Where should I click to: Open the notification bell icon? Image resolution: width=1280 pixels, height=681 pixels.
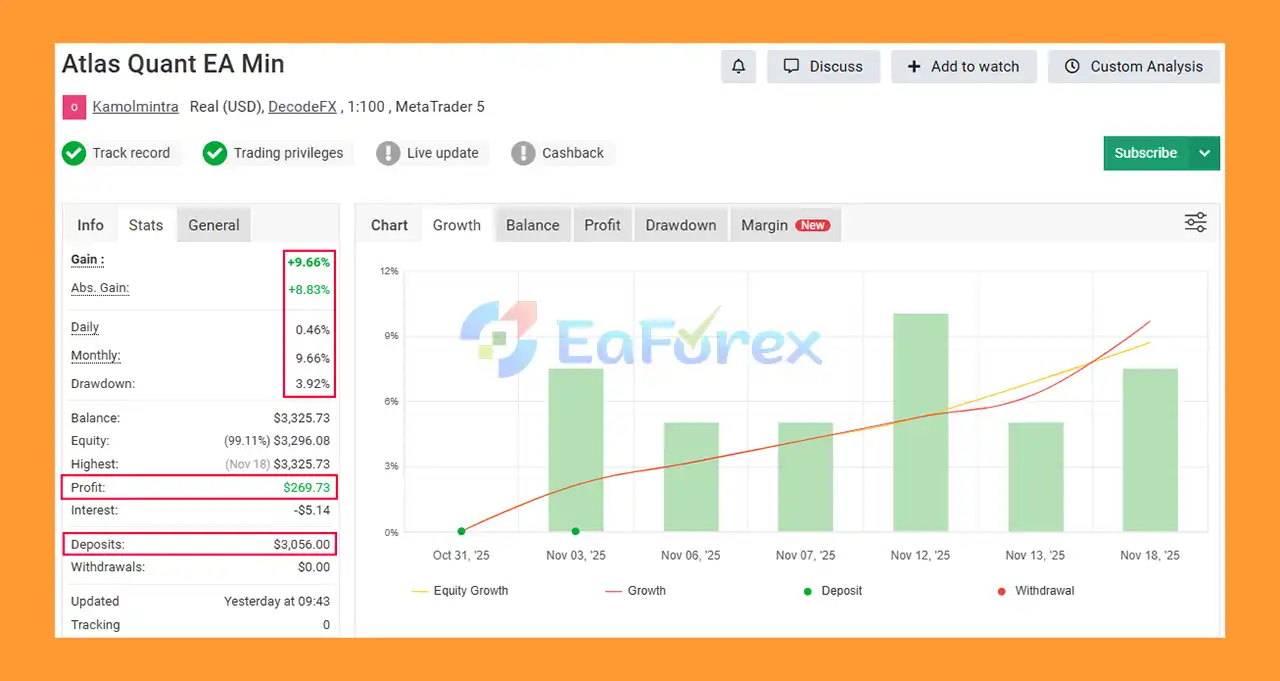coord(738,66)
